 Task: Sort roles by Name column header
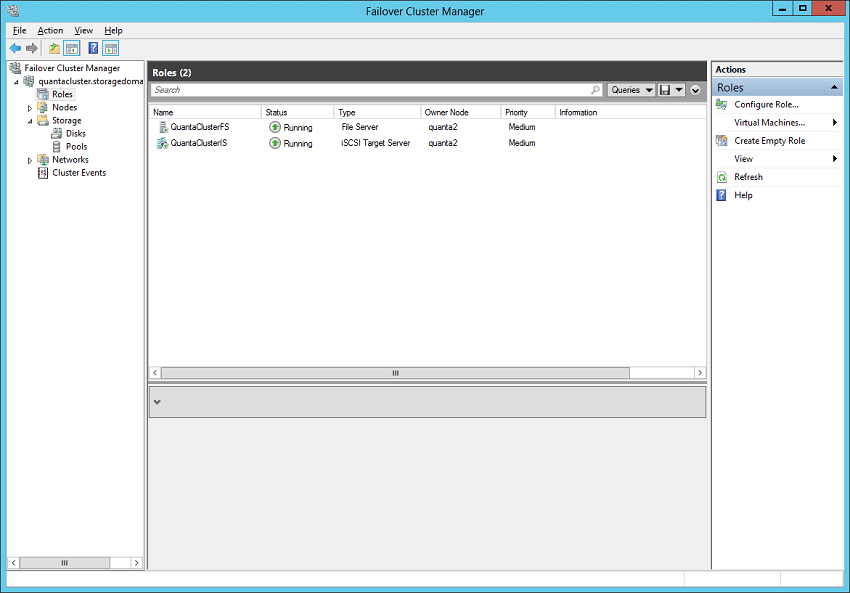[205, 112]
